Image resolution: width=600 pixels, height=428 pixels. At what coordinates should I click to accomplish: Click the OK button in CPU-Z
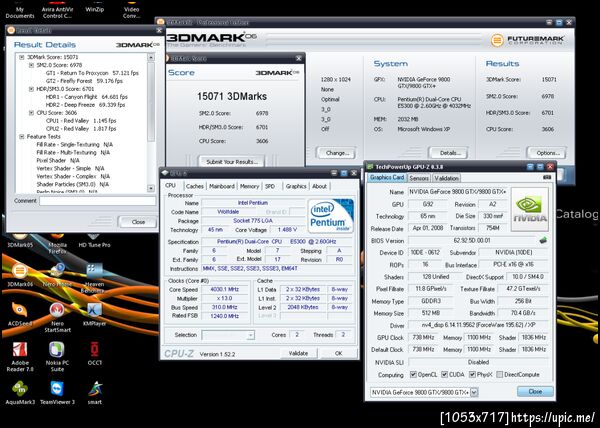(338, 353)
